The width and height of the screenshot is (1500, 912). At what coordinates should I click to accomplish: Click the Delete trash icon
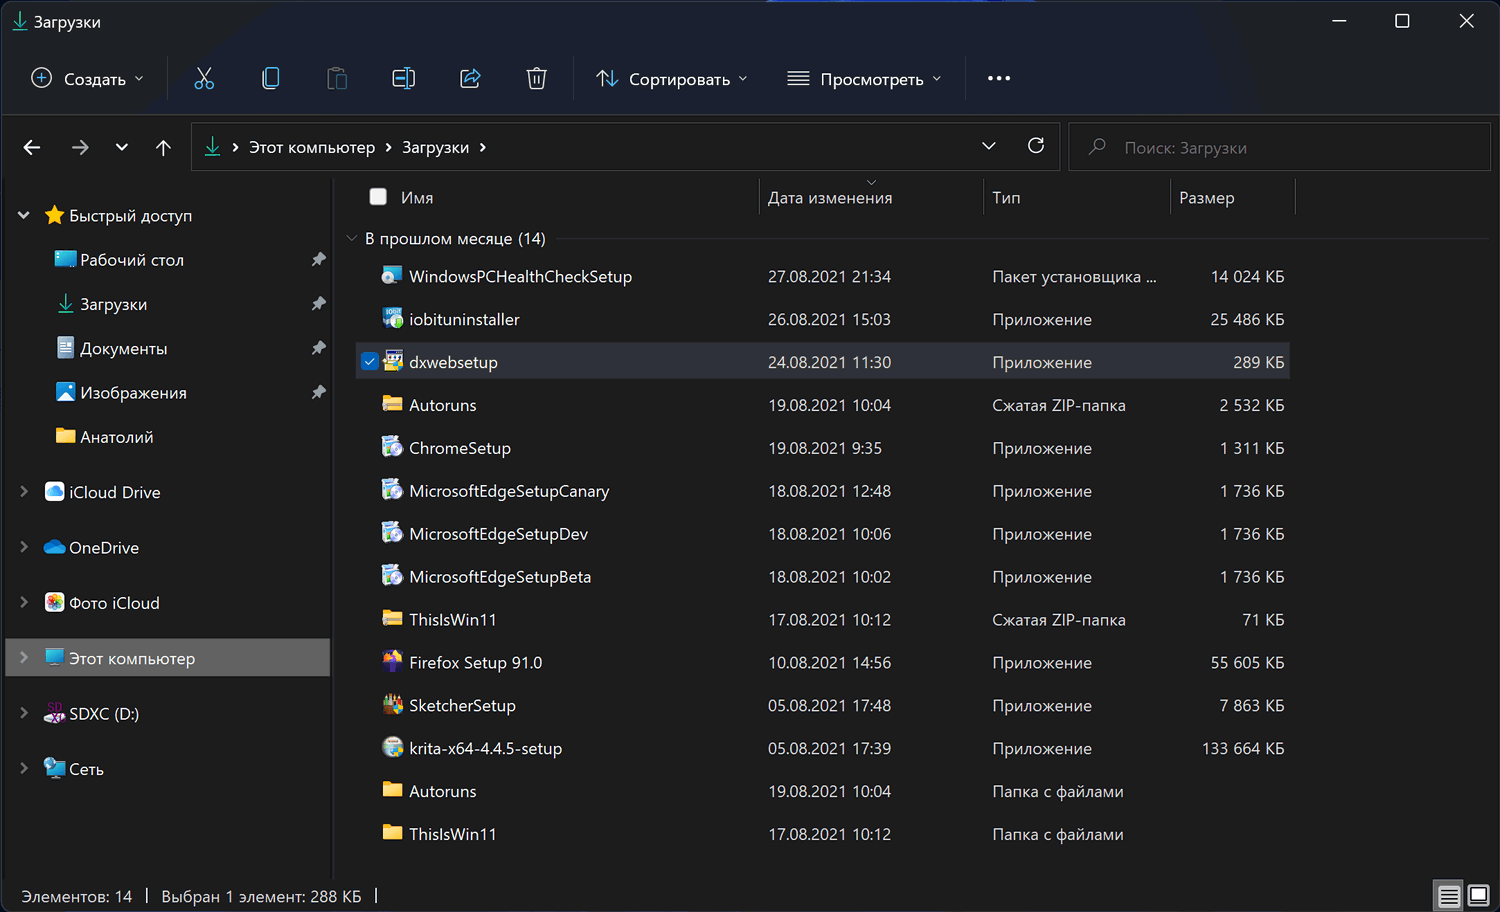tap(536, 79)
